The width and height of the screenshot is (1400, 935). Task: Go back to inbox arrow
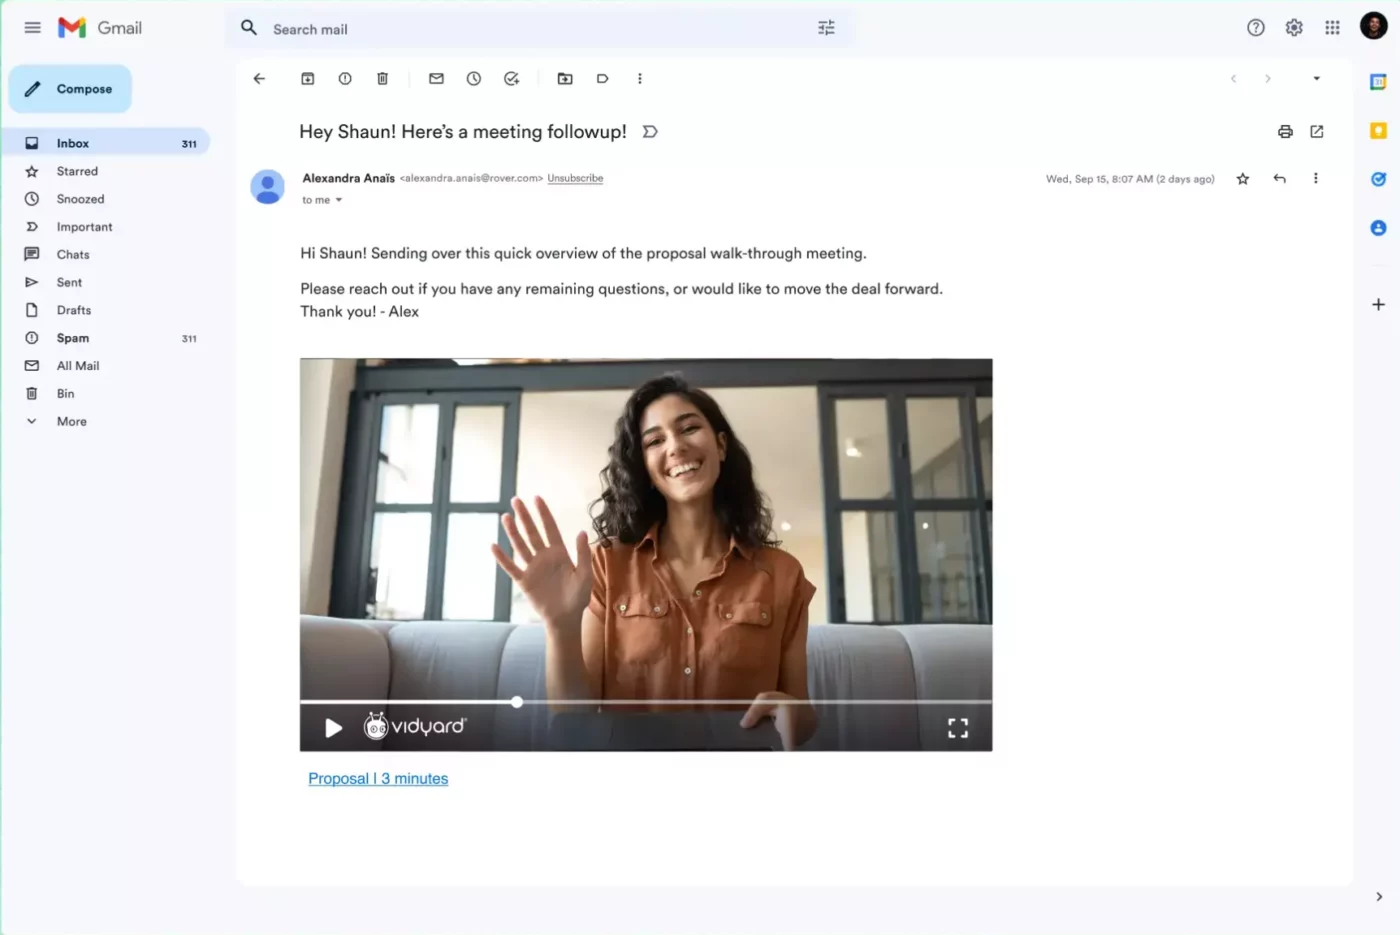pos(260,79)
